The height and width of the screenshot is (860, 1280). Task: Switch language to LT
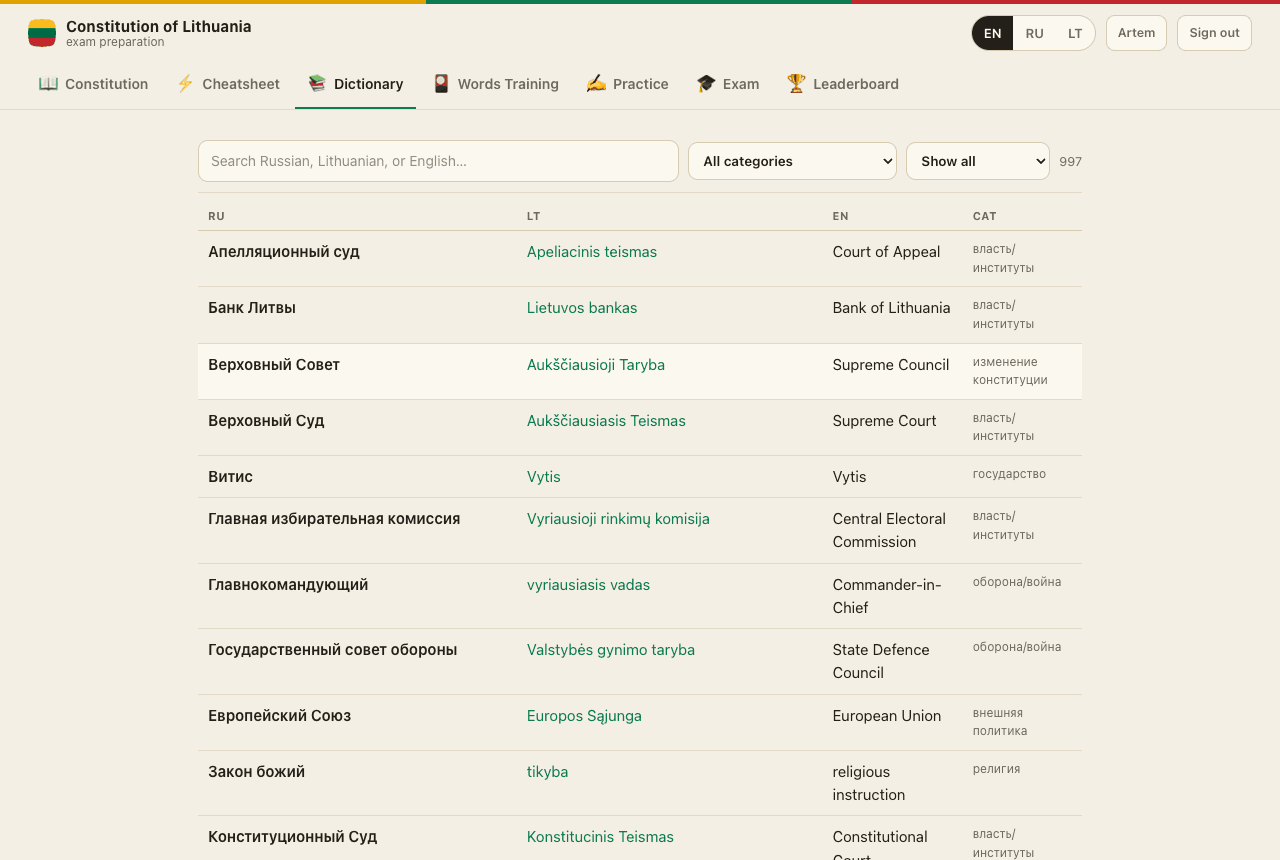[1075, 33]
